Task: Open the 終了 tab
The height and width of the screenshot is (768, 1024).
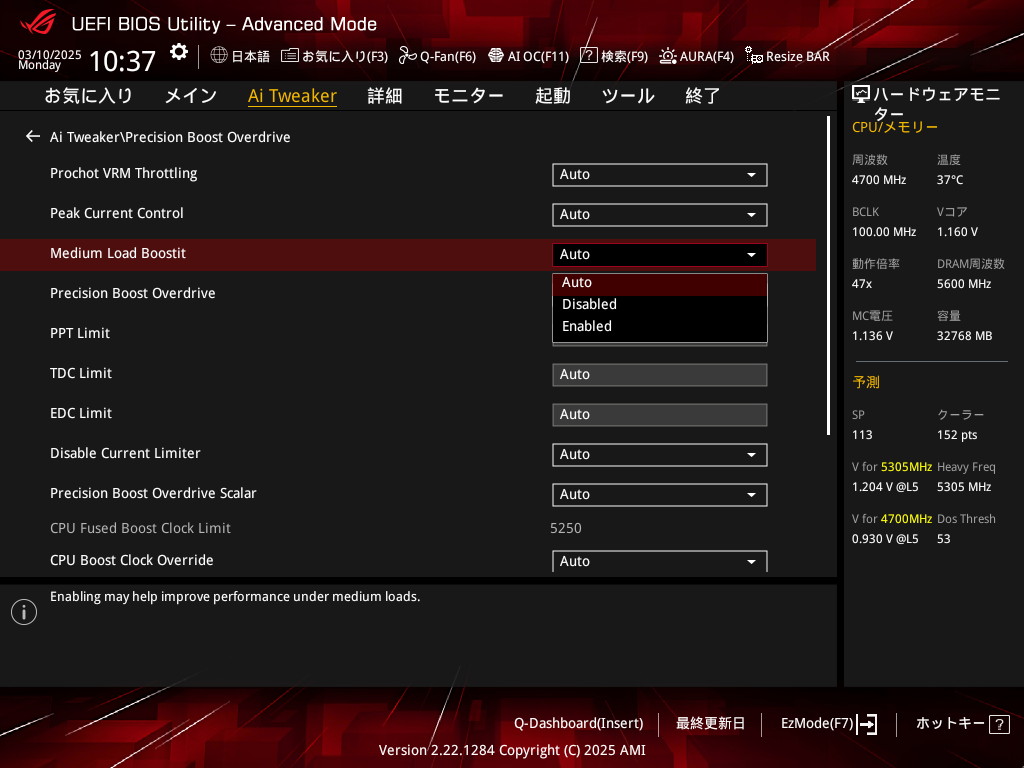Action: [703, 95]
